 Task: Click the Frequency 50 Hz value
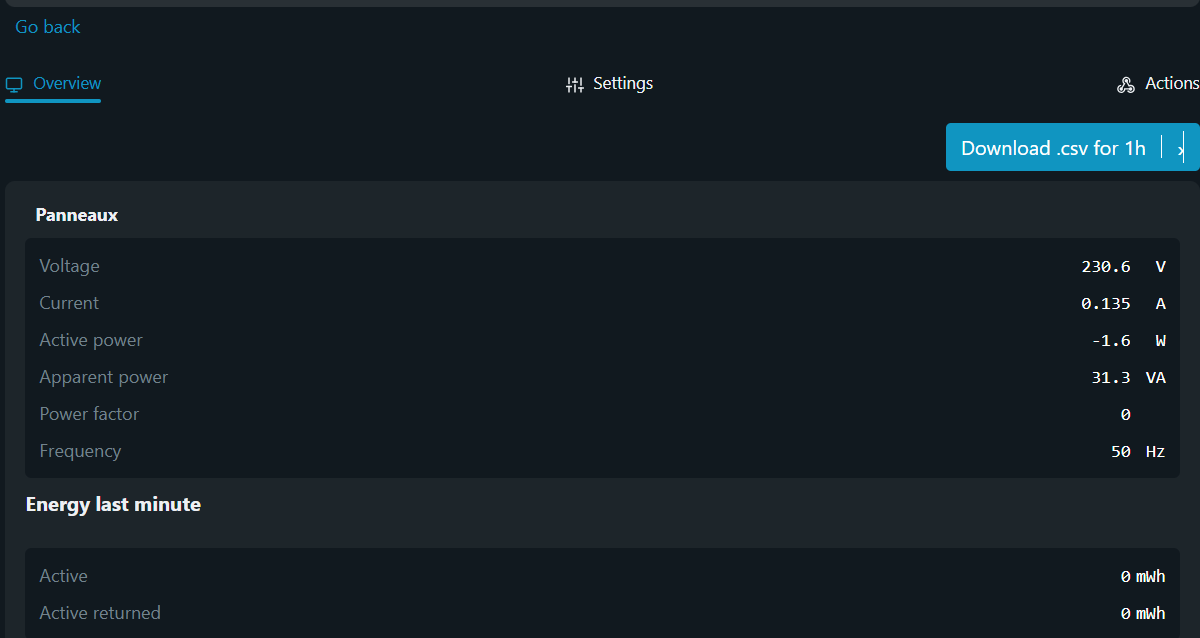(x=1138, y=452)
